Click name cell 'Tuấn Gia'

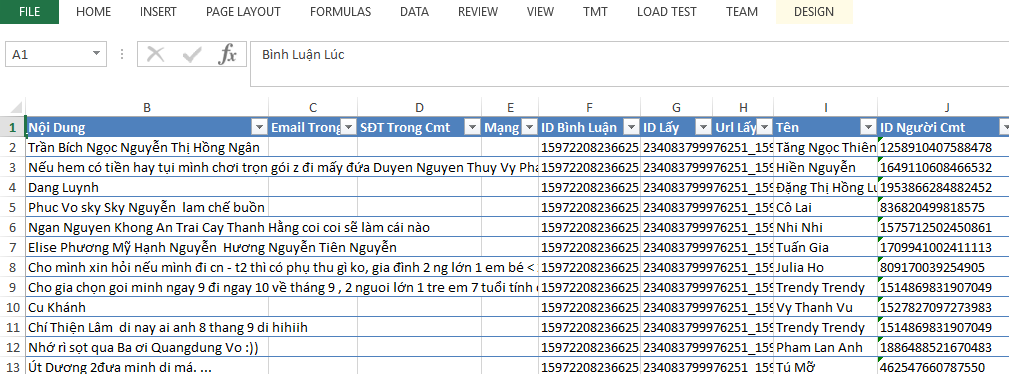[x=826, y=247]
